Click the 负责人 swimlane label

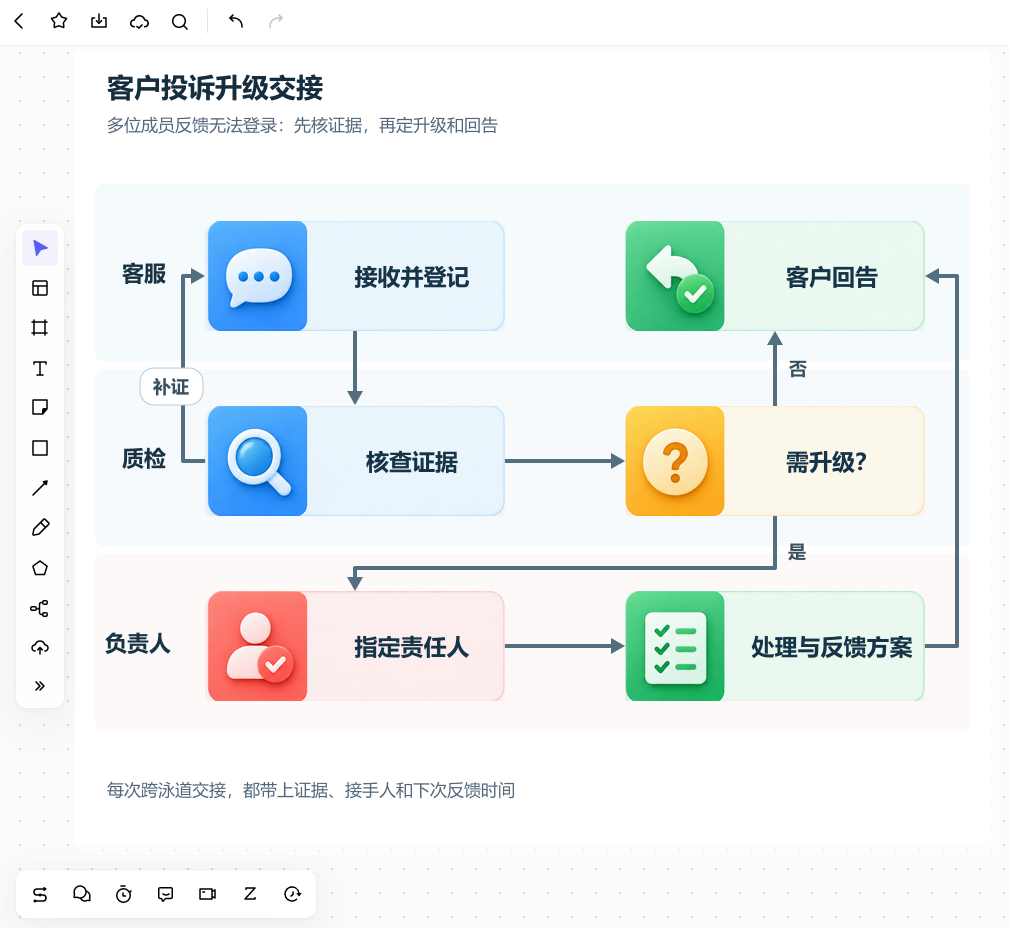pos(138,644)
